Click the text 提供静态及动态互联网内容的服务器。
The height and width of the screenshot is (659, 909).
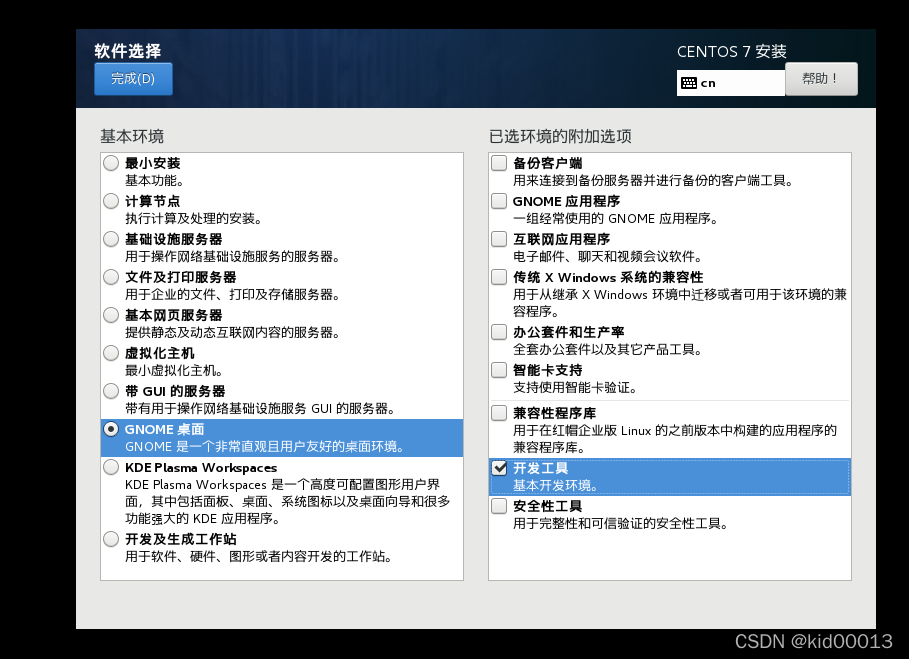[x=232, y=333]
